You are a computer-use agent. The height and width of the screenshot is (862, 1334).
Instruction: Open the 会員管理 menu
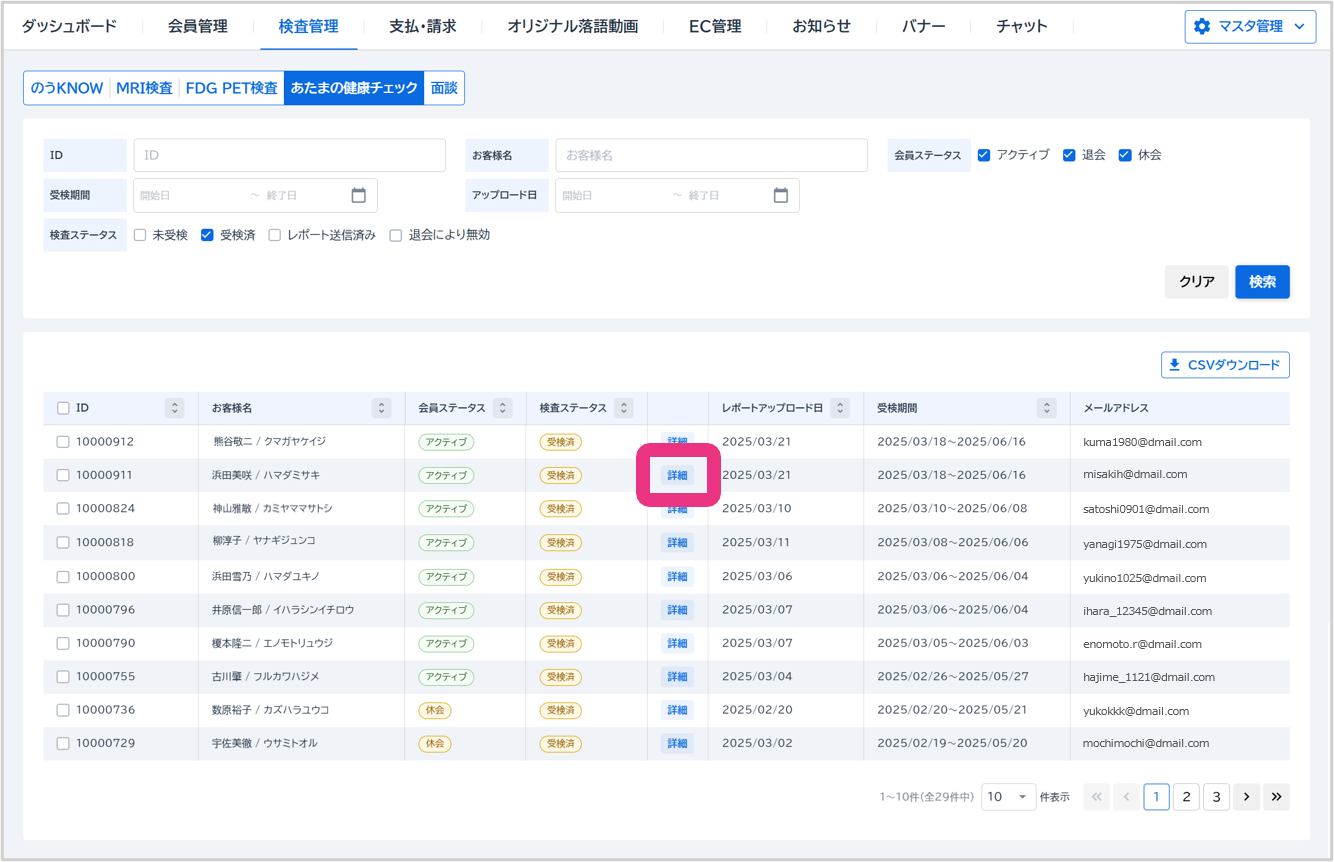198,27
